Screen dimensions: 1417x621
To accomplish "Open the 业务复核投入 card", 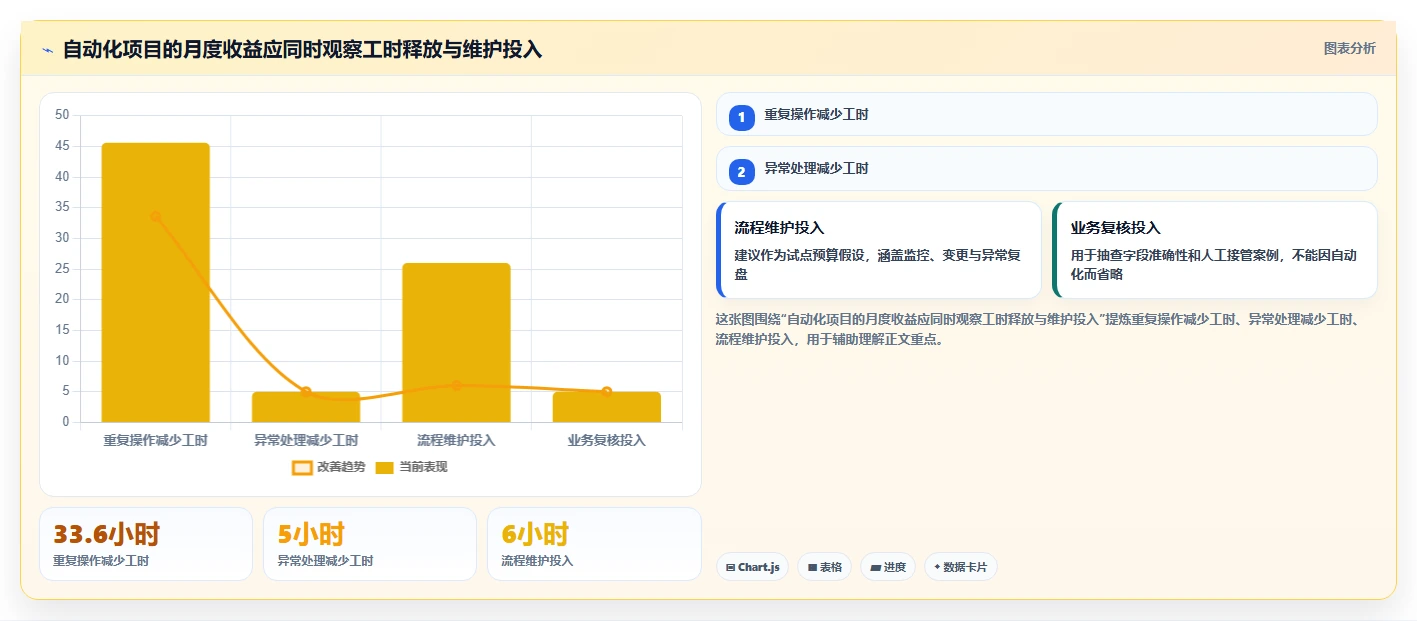I will pos(1215,250).
